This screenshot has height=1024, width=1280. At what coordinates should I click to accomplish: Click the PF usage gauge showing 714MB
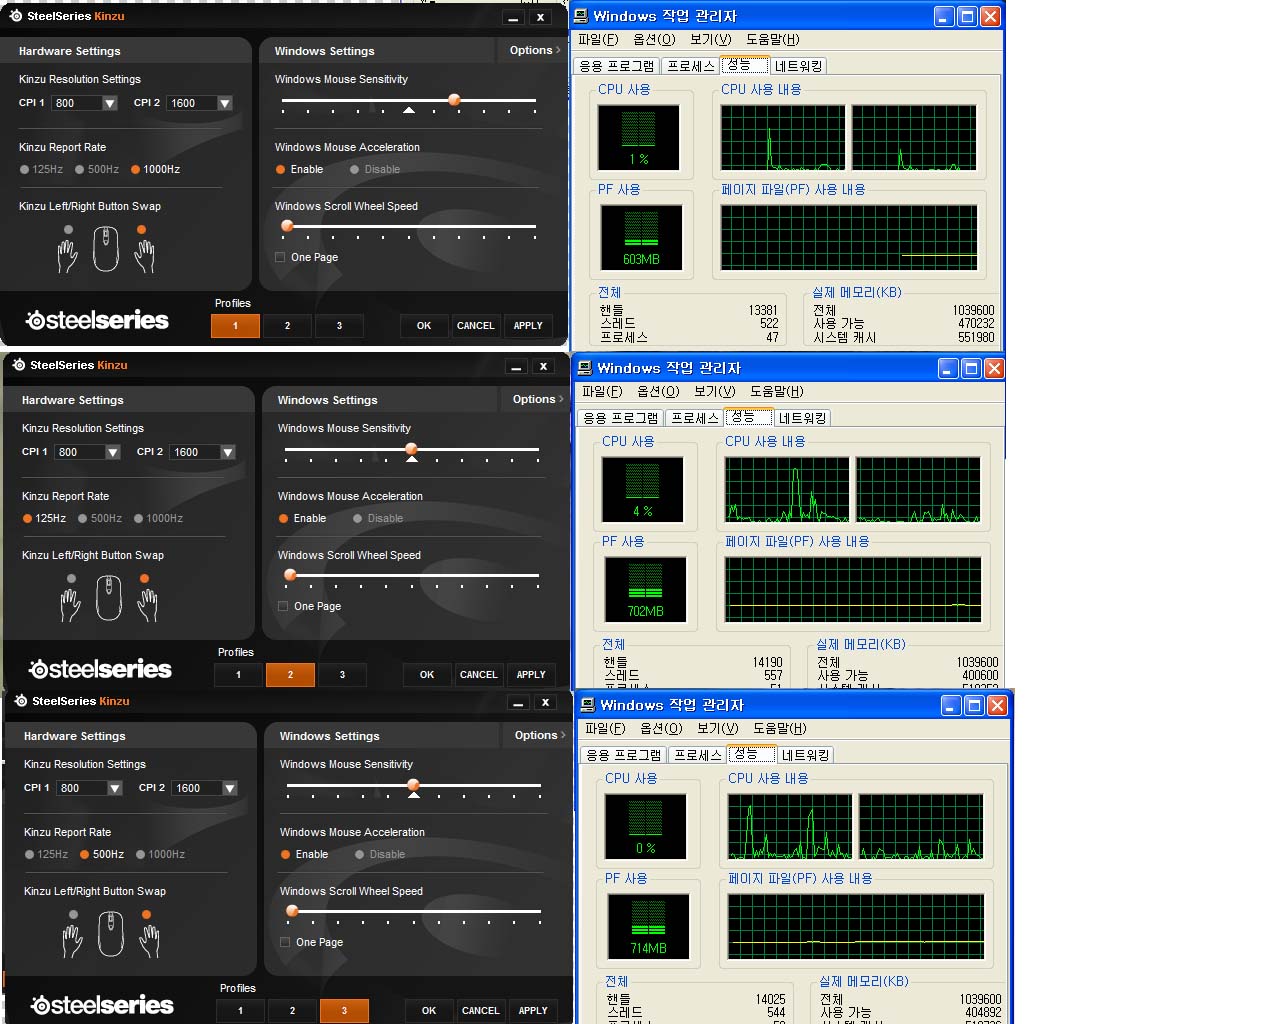pos(648,926)
